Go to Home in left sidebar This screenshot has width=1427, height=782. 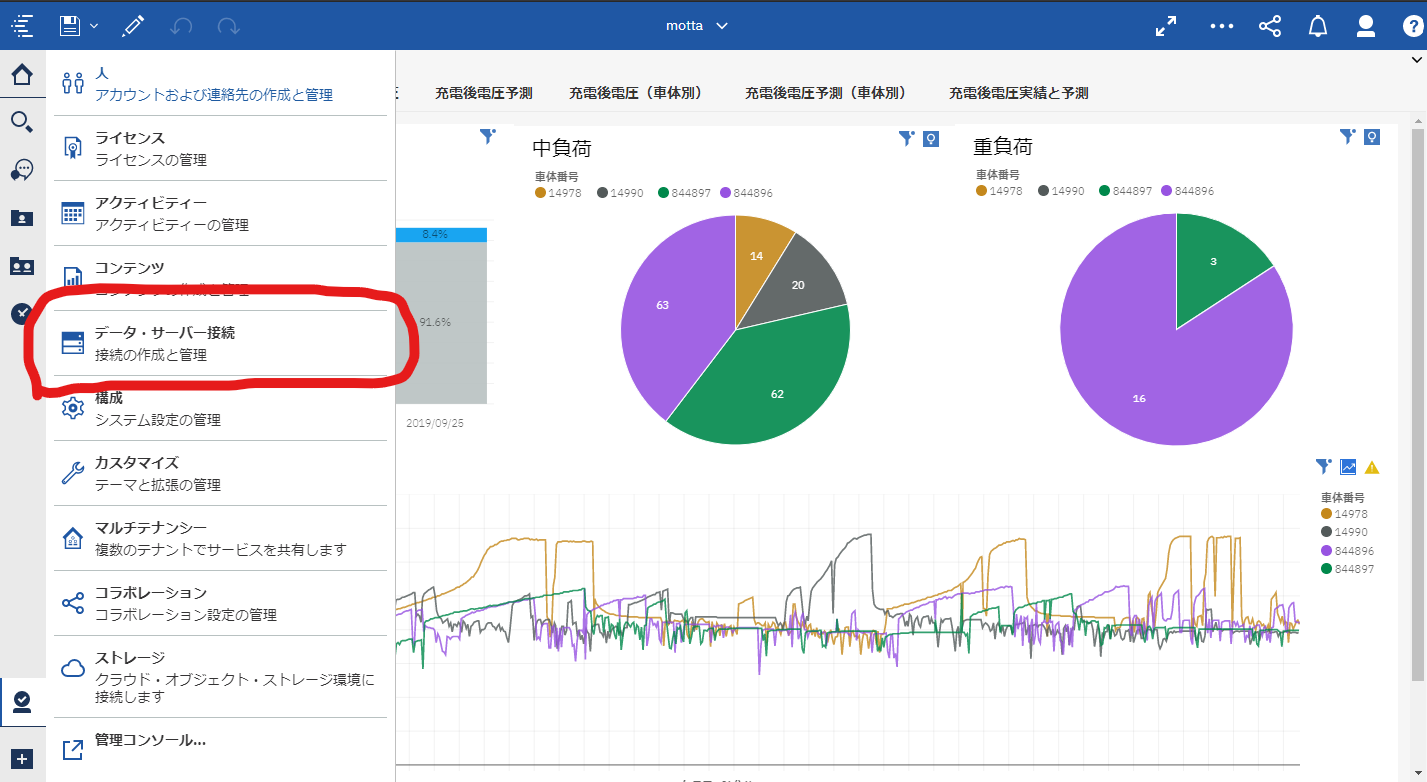tap(22, 74)
